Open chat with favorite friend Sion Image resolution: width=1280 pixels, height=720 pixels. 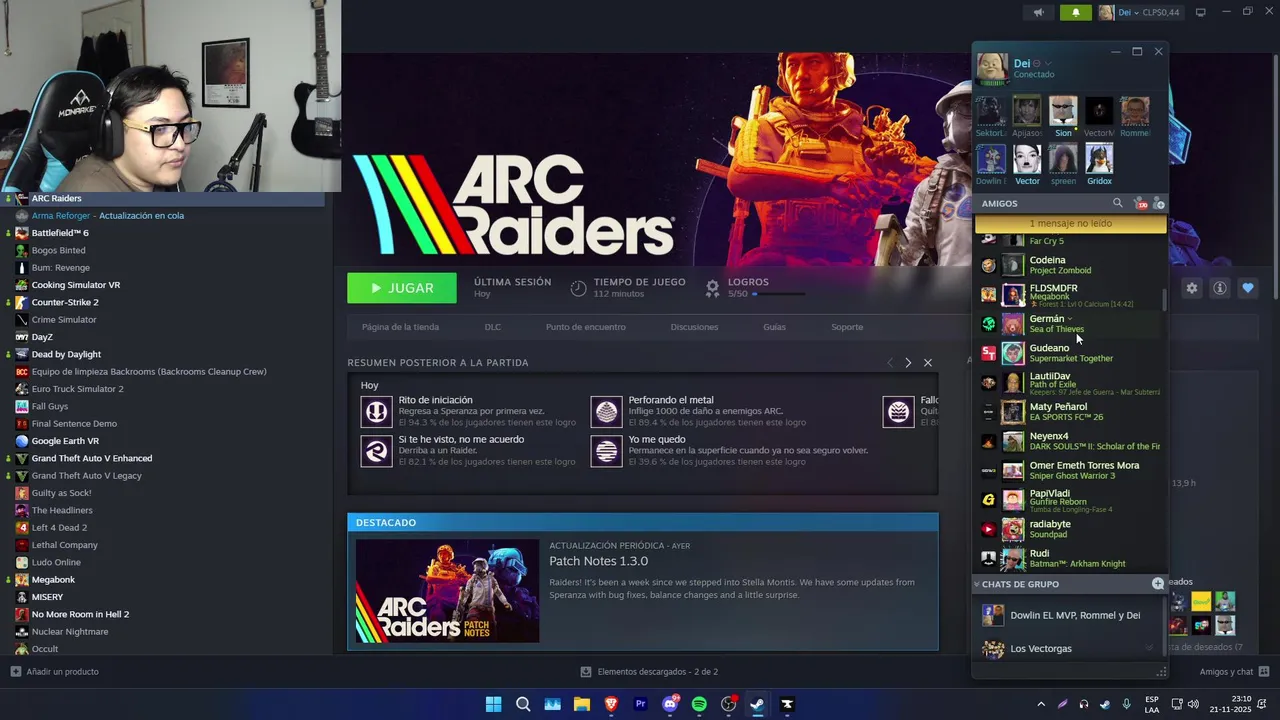click(x=1063, y=116)
